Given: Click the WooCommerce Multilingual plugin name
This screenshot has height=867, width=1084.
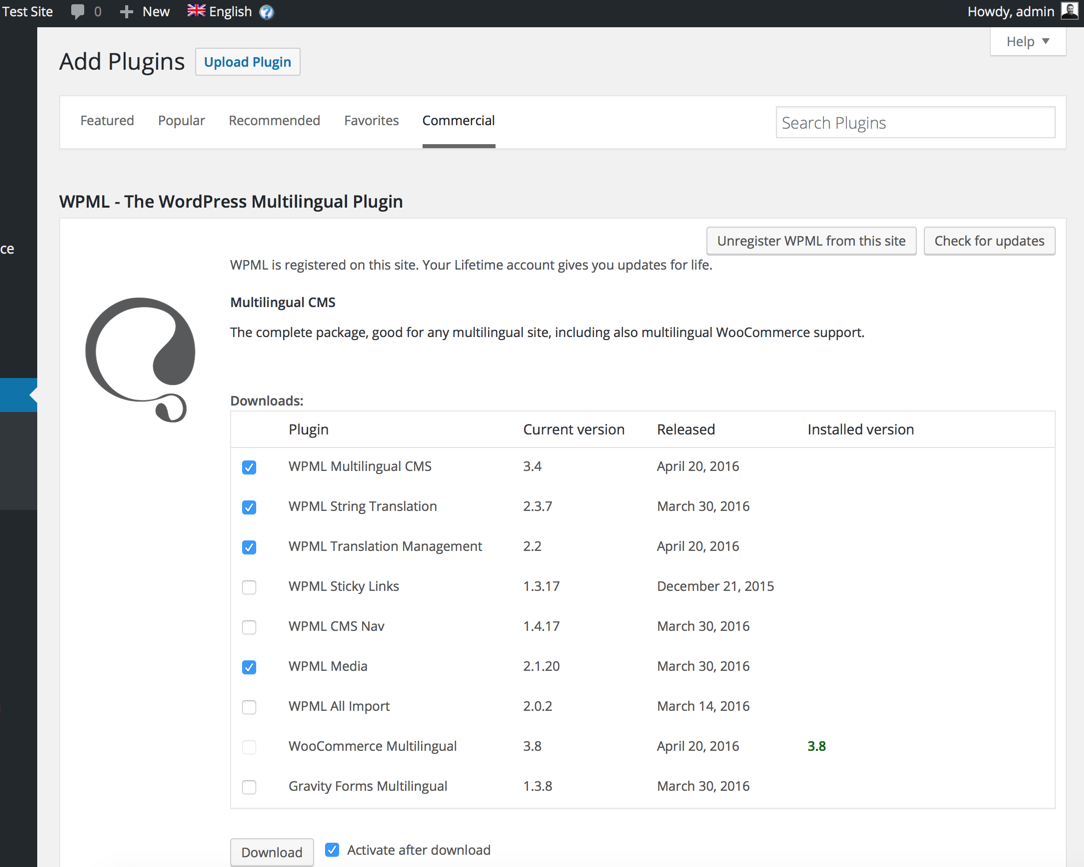Looking at the screenshot, I should click(373, 746).
